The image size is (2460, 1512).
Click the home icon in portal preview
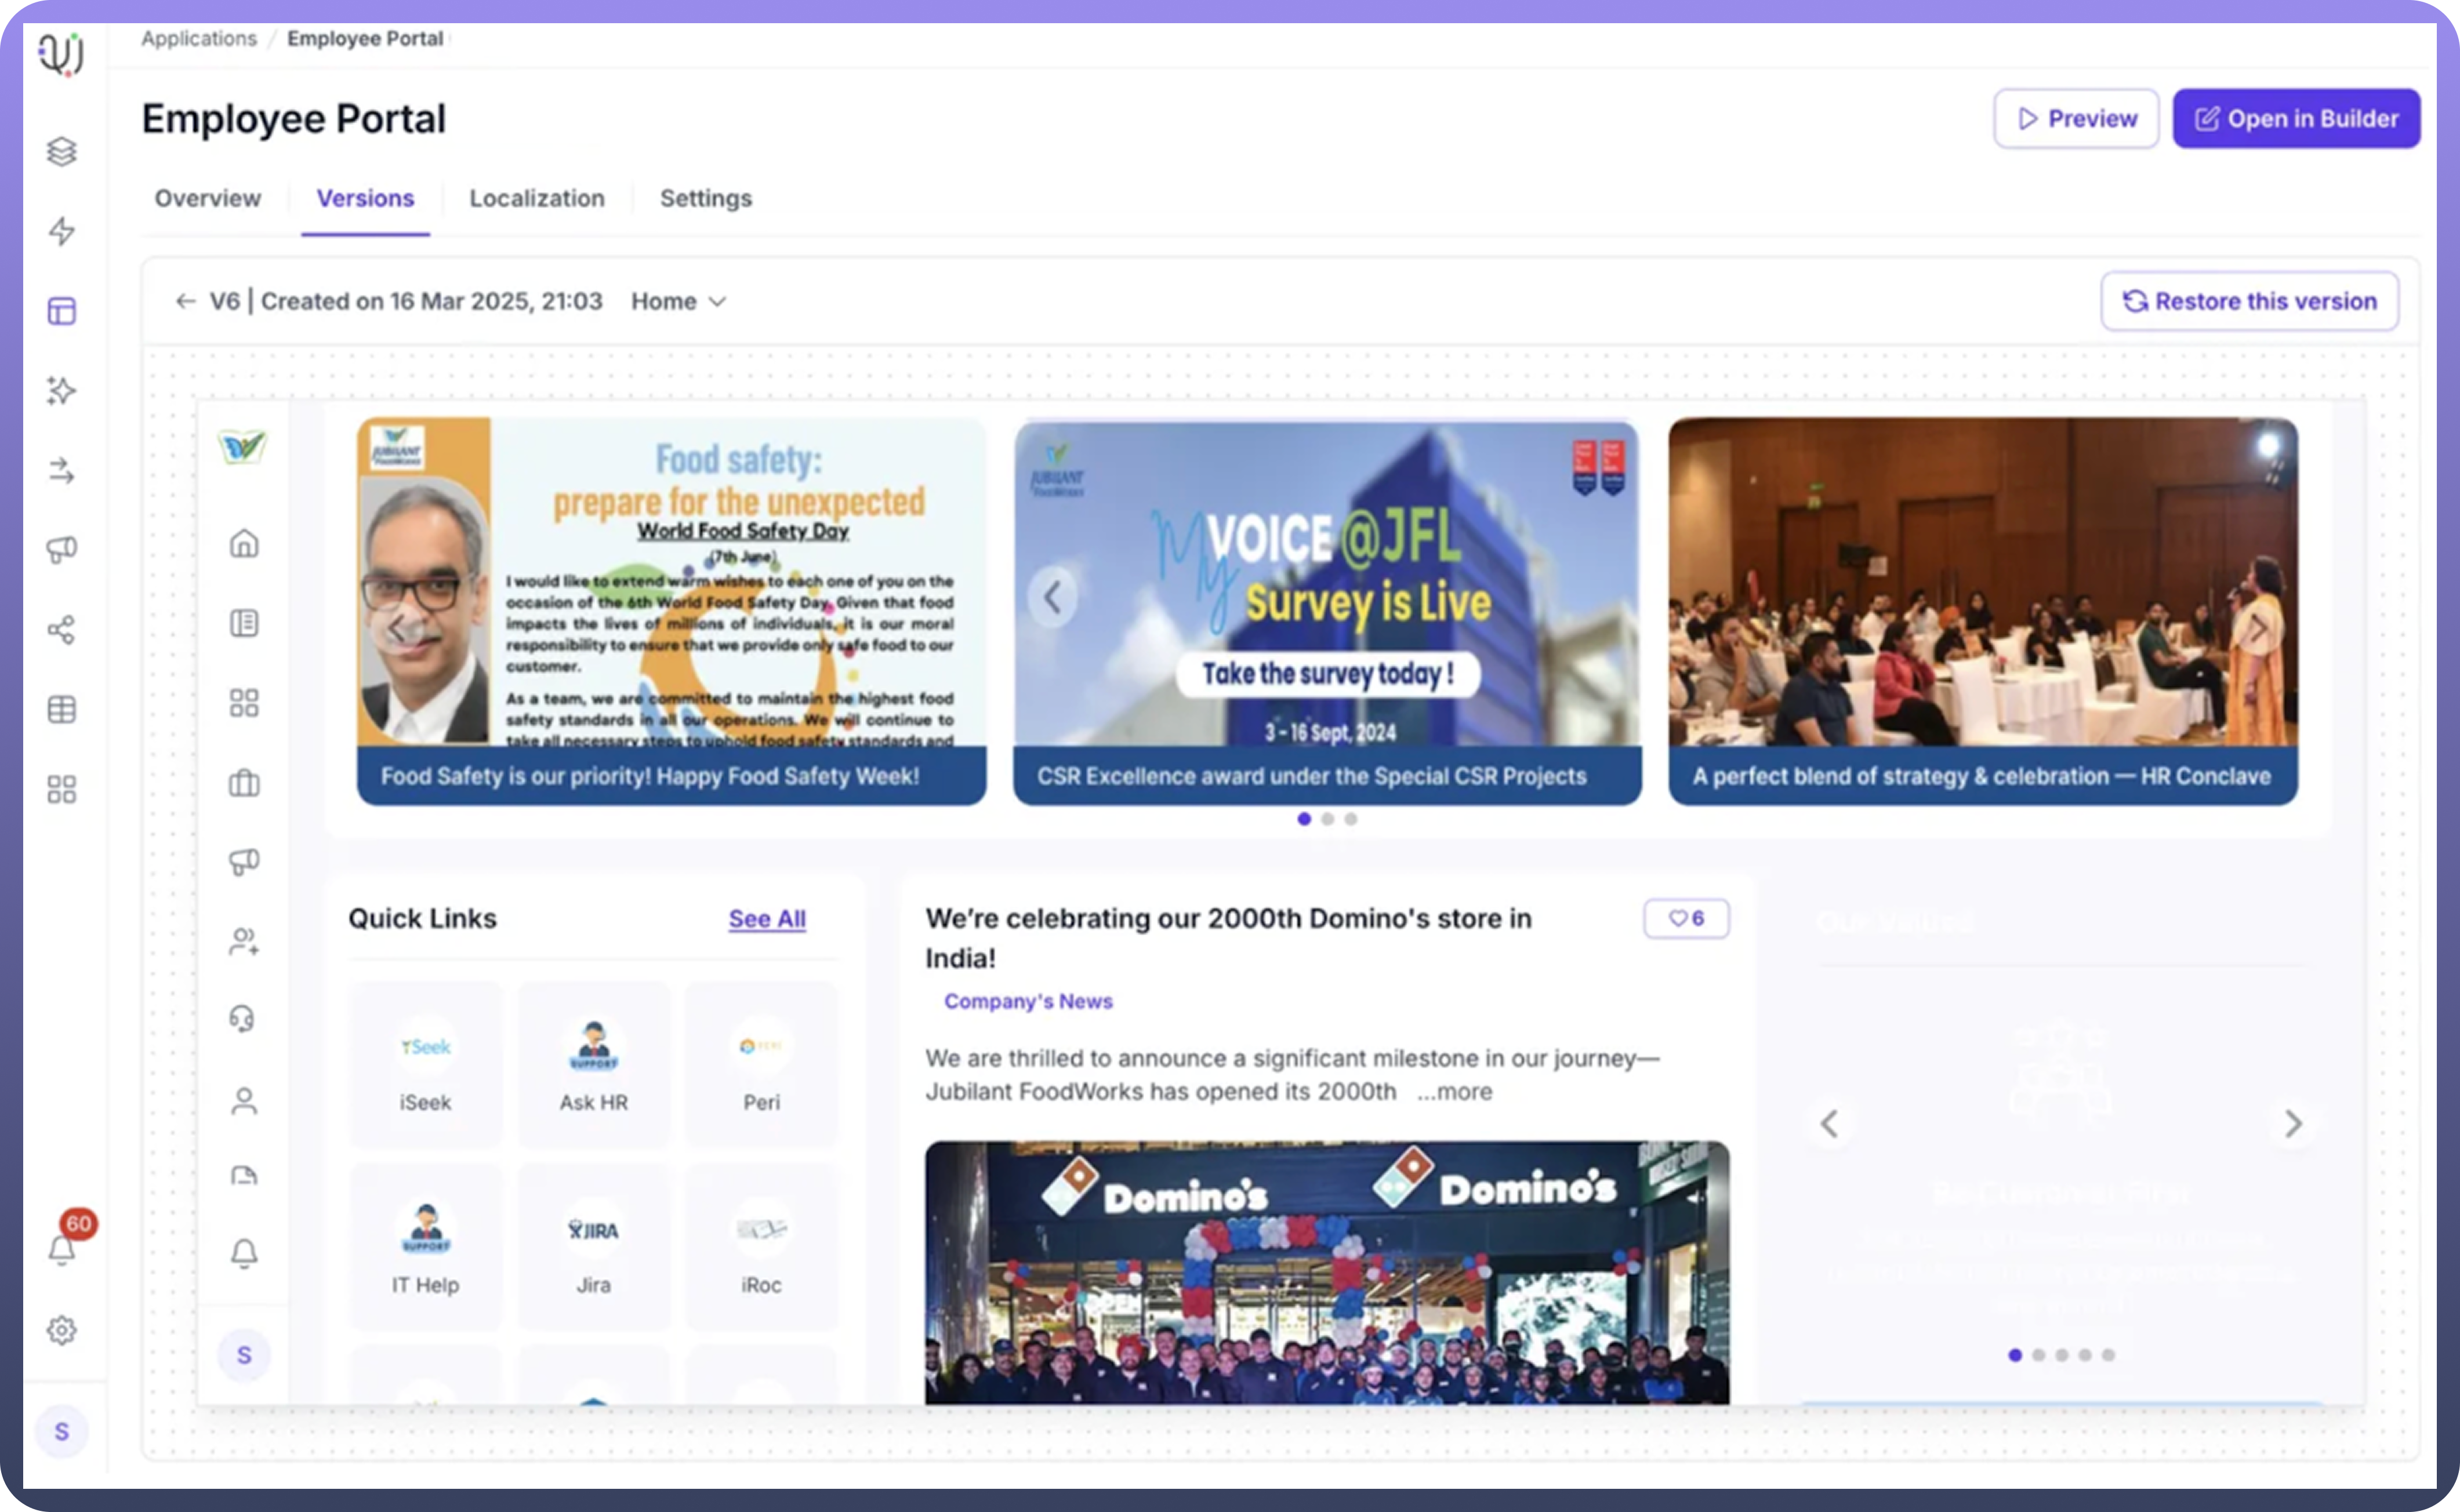(244, 543)
